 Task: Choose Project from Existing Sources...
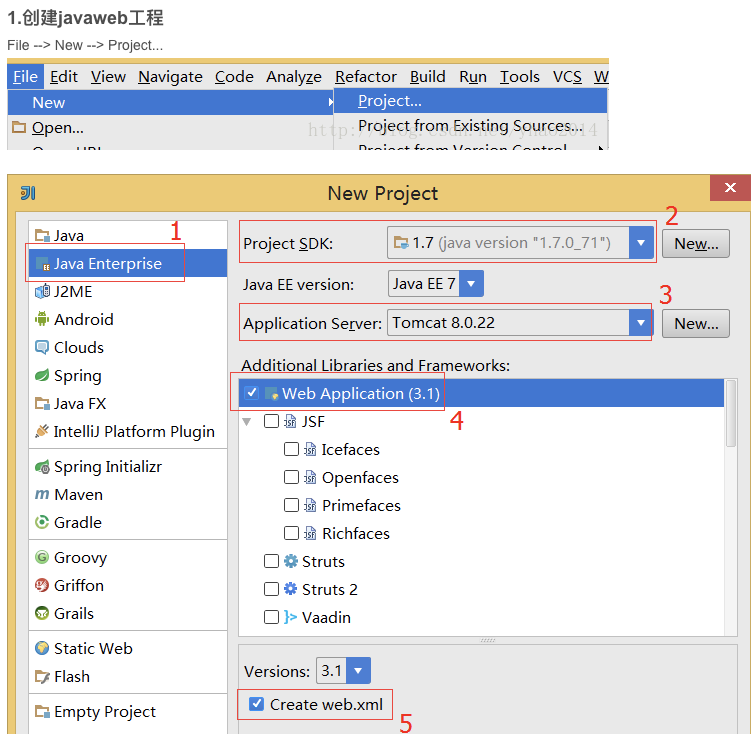point(470,125)
